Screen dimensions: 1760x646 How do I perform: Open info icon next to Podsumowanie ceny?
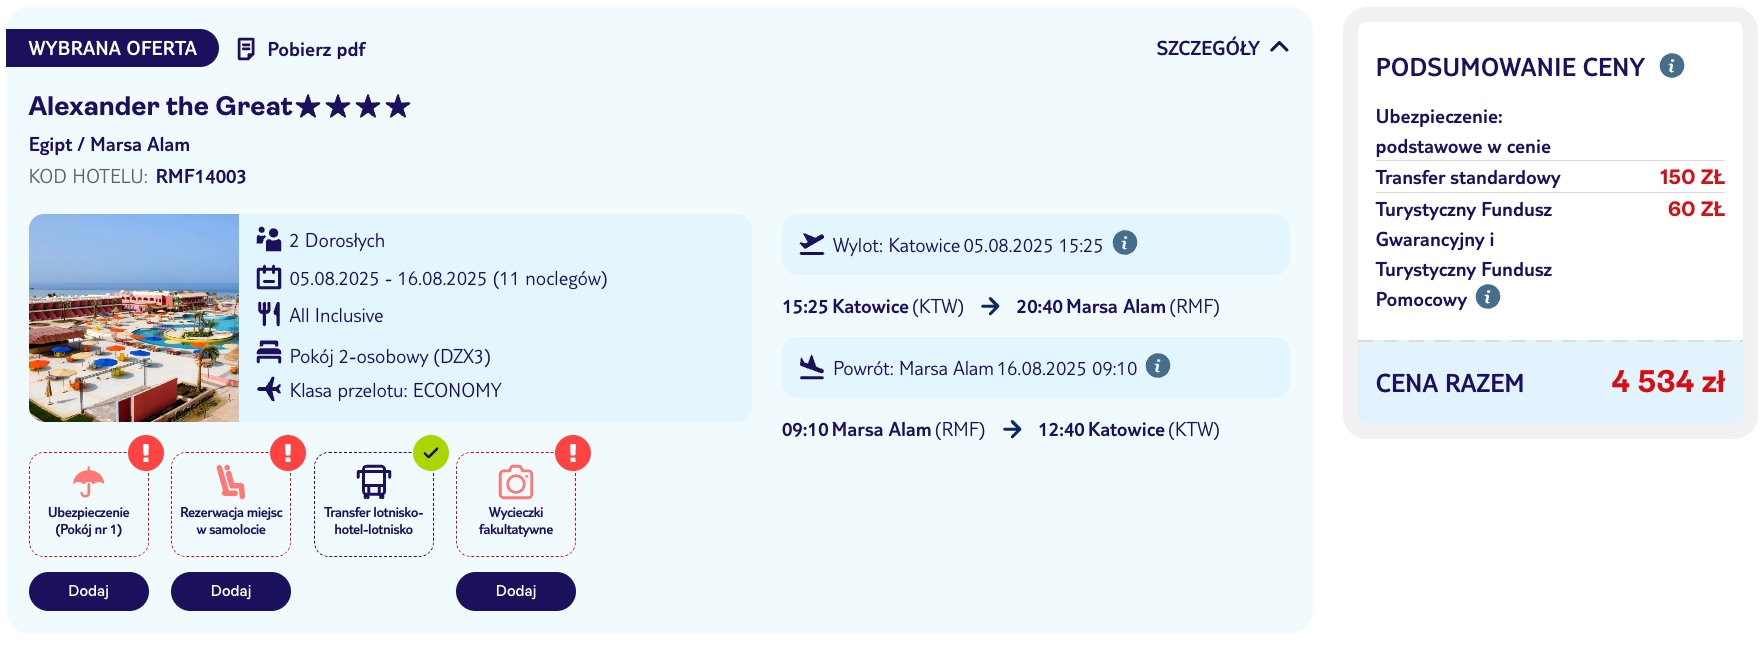tap(1672, 66)
